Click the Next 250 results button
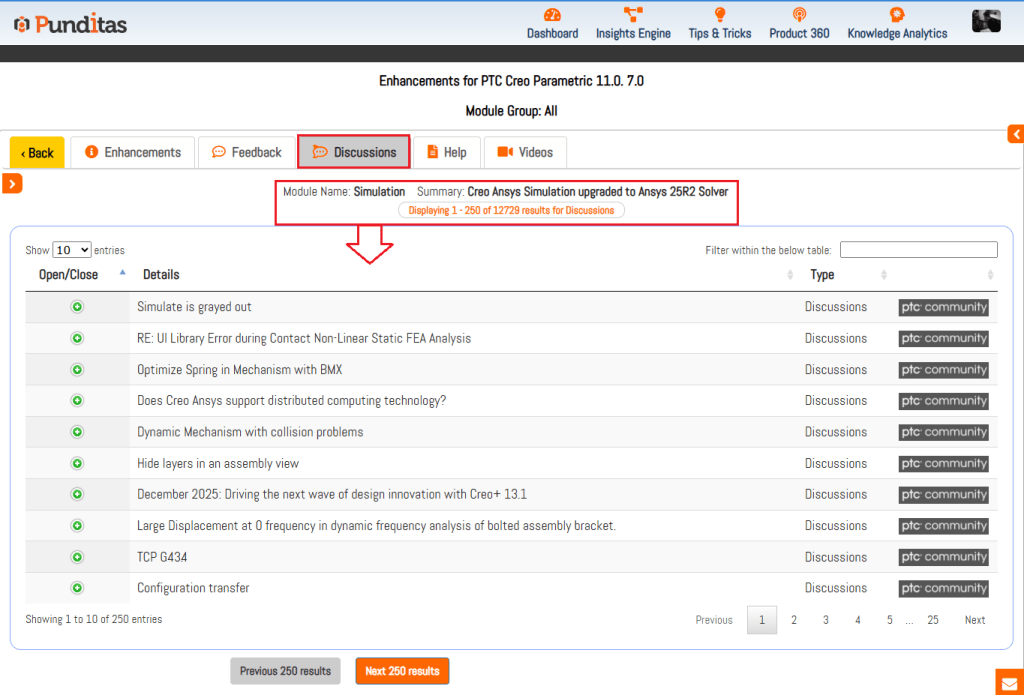 402,671
